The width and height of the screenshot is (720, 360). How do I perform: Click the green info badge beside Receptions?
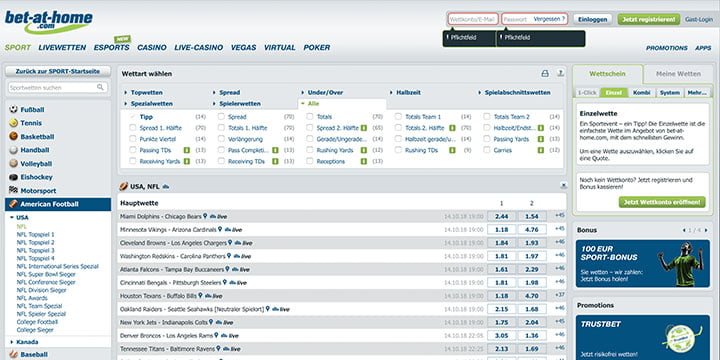click(364, 162)
